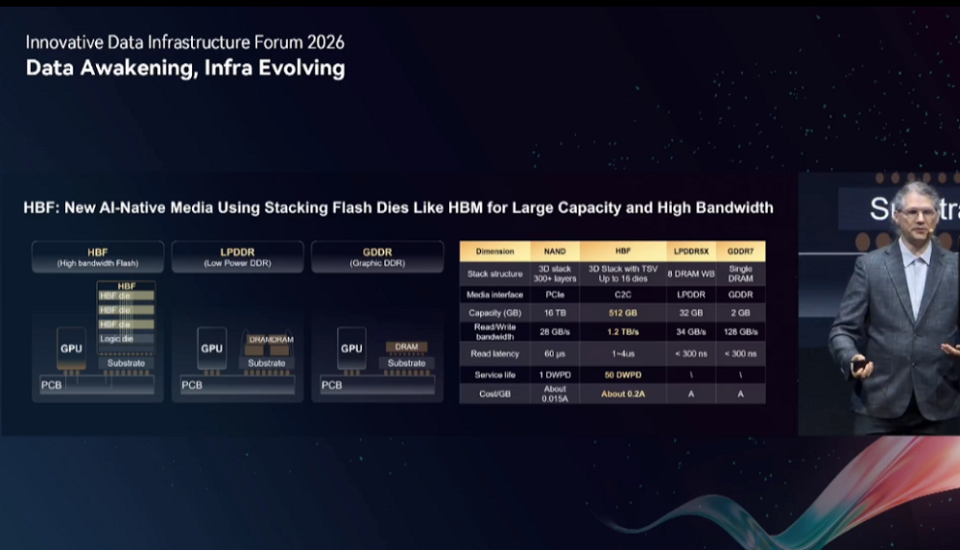The height and width of the screenshot is (550, 960).
Task: Click the Substrate block in the LPDDR diagram
Action: [266, 363]
